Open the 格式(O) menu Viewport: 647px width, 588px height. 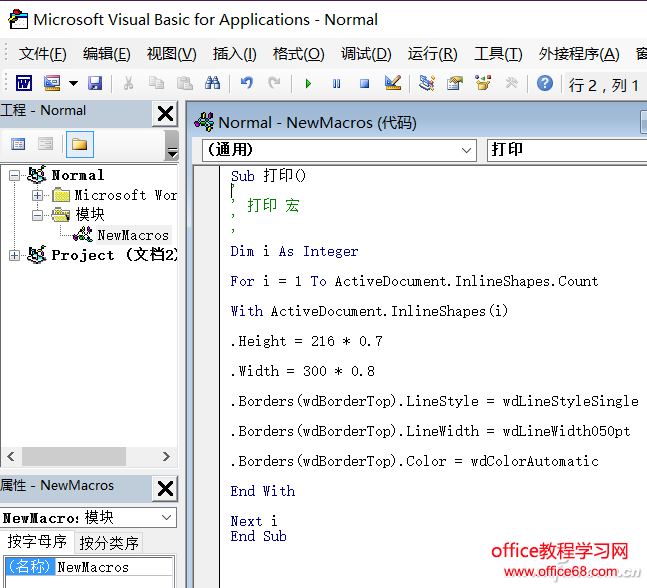[x=299, y=54]
